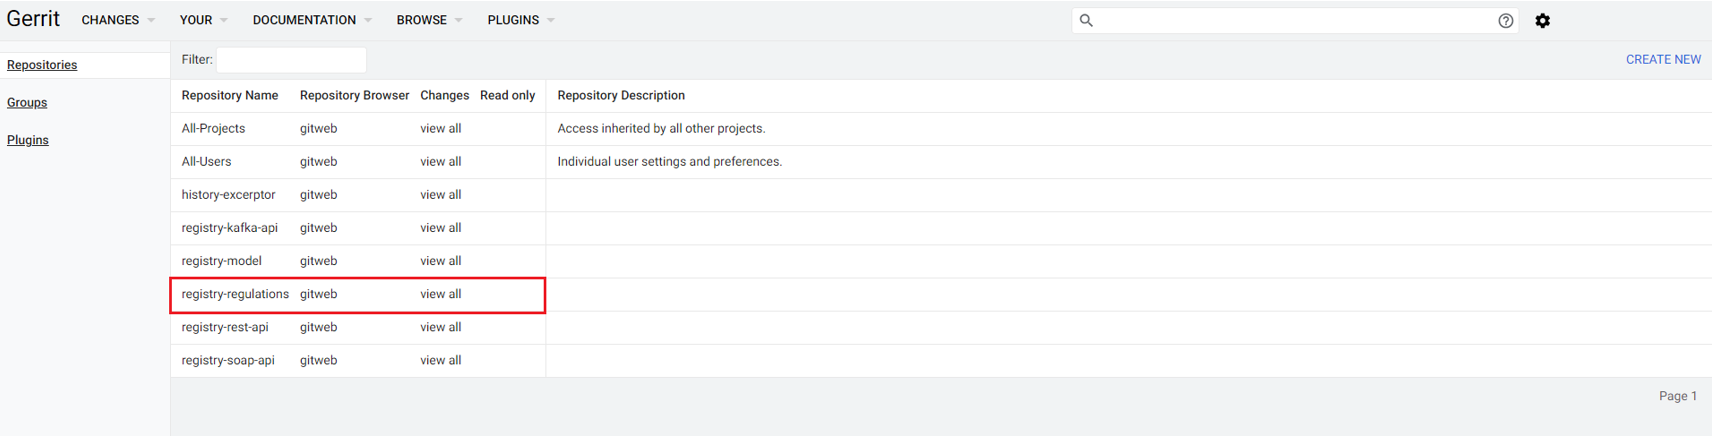Open gitweb for registry-soap-api
The image size is (1712, 436).
318,360
